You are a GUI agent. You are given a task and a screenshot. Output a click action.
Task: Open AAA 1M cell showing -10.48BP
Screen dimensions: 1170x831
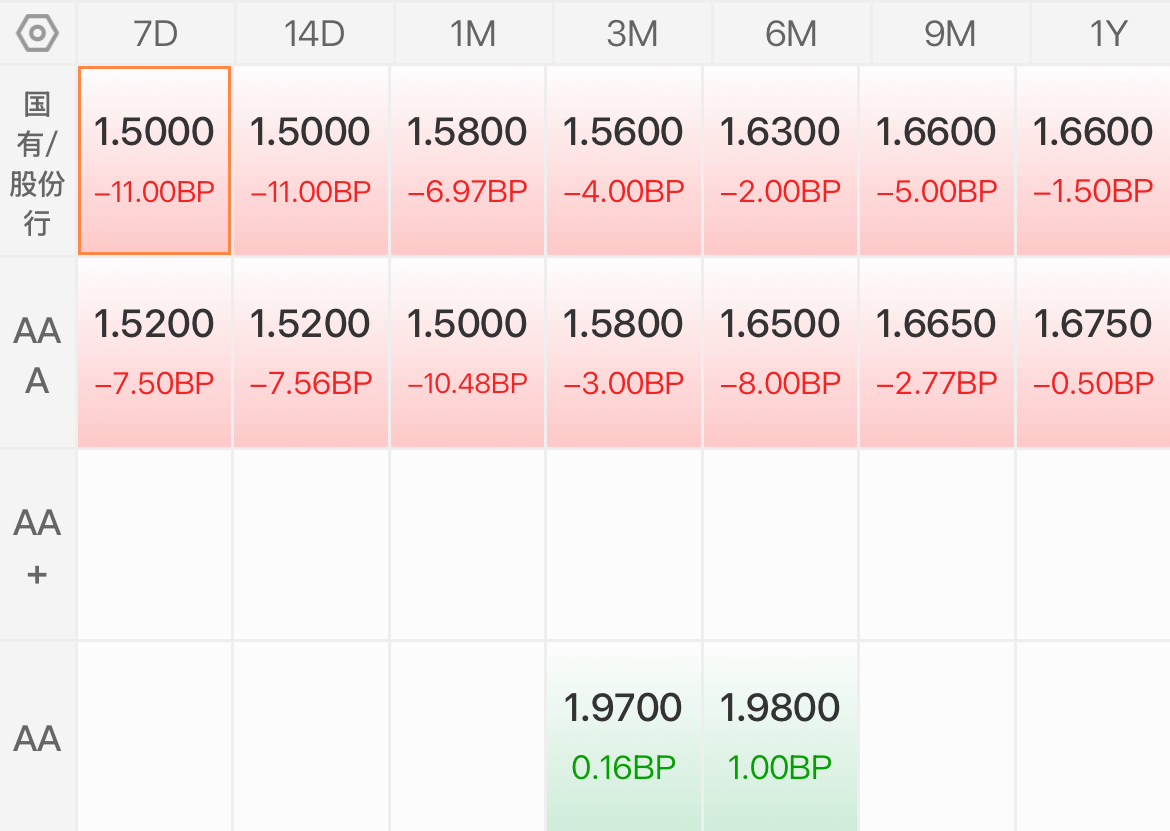467,353
